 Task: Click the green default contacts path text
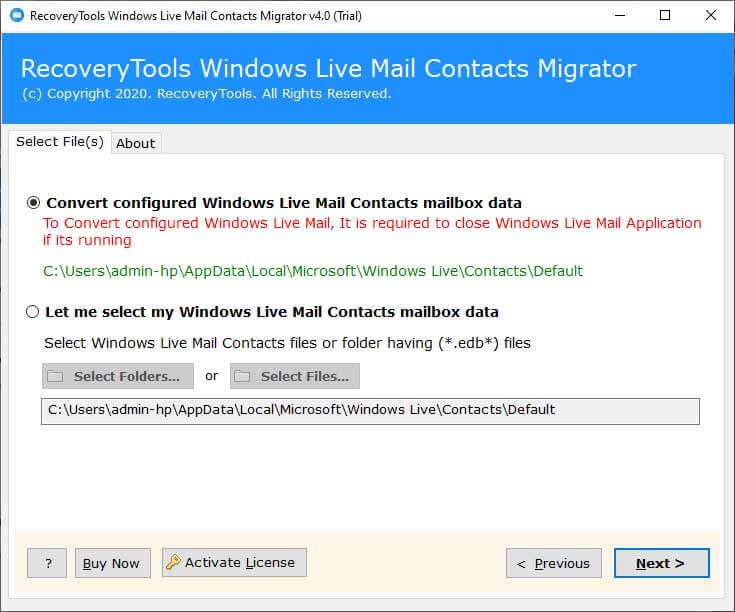click(312, 271)
